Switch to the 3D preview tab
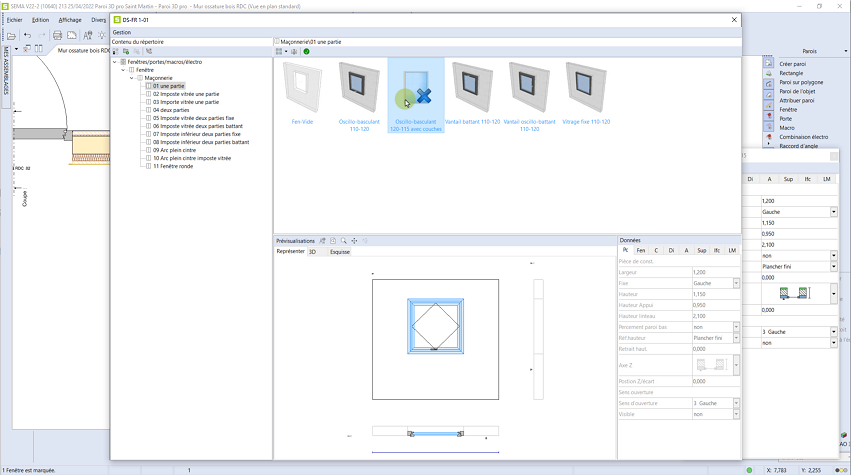851x475 pixels. coord(312,252)
